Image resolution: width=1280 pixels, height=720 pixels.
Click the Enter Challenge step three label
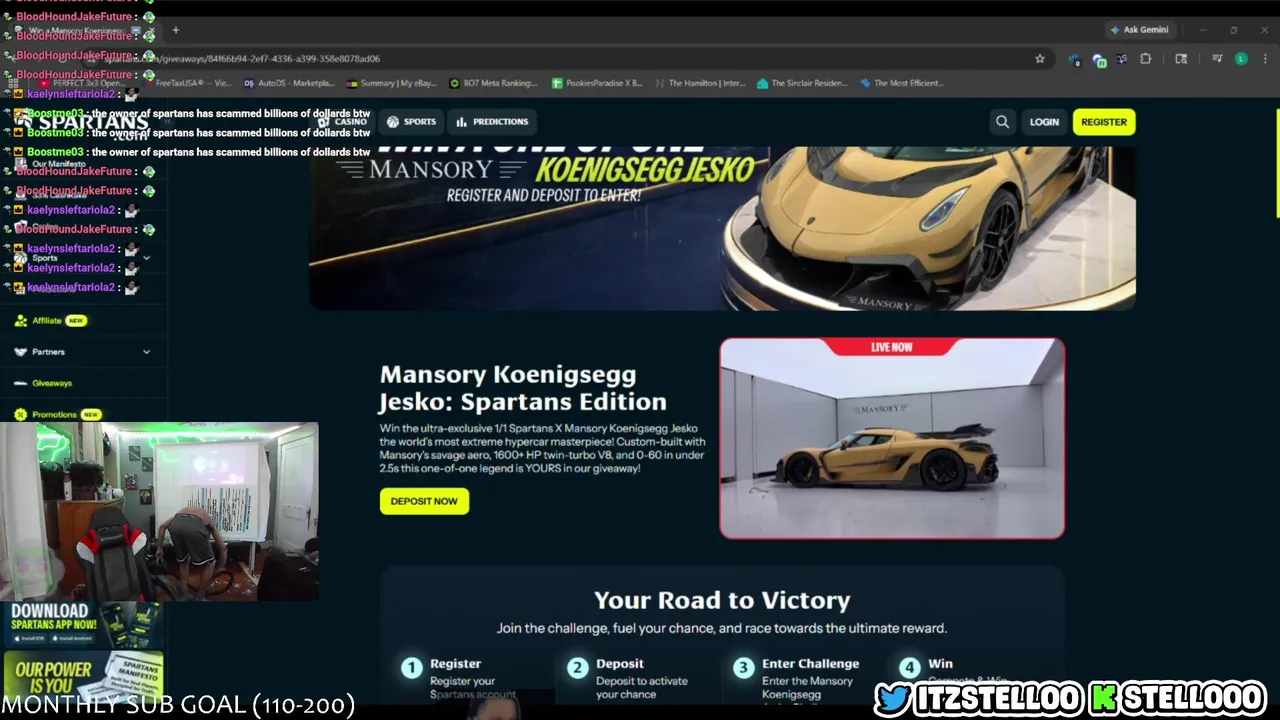(x=810, y=664)
